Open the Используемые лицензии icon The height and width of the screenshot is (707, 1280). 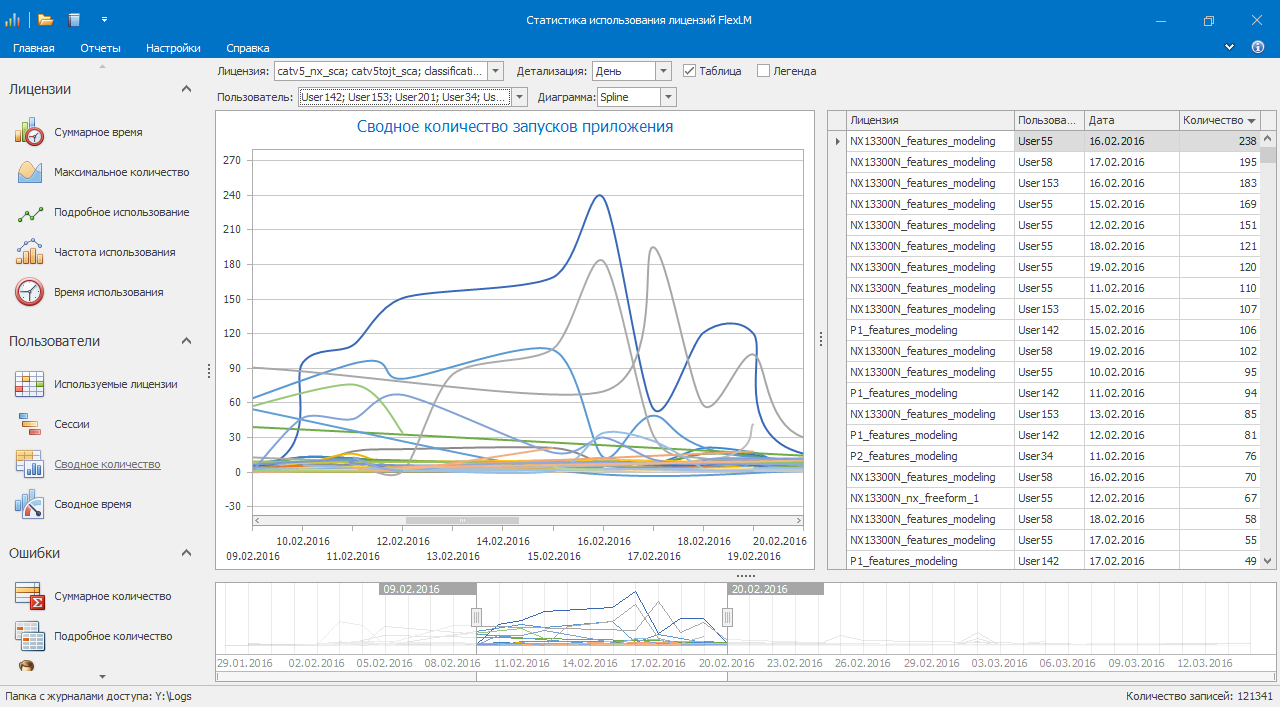tap(29, 384)
